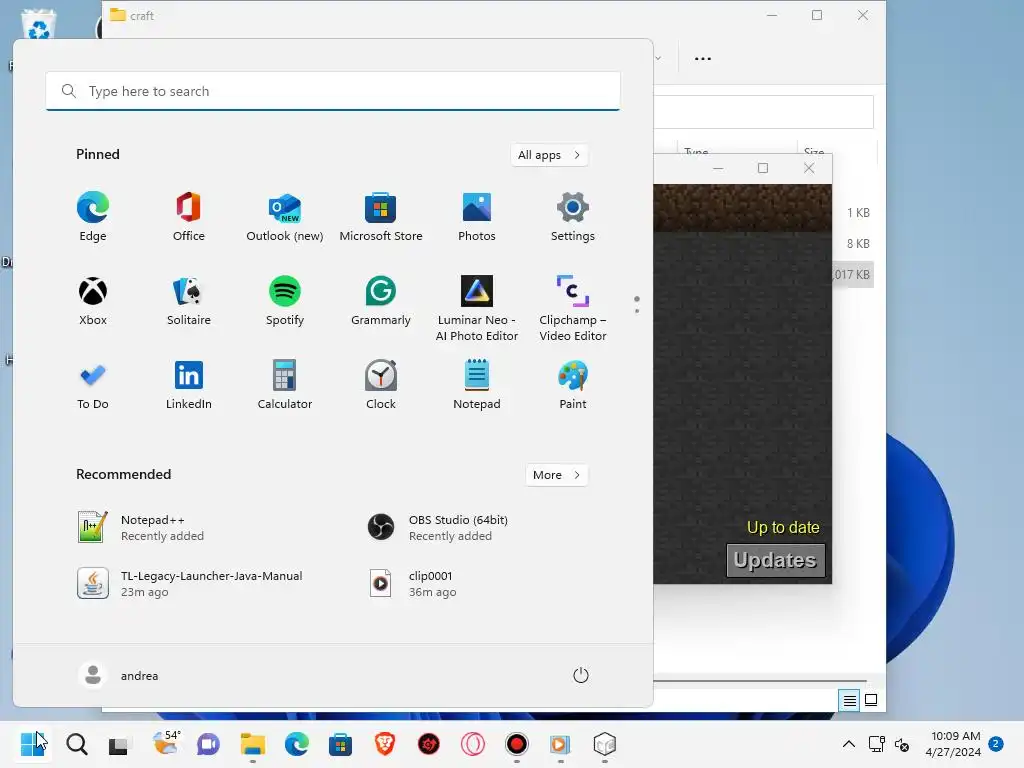Switch to red record app on taskbar

coord(517,744)
